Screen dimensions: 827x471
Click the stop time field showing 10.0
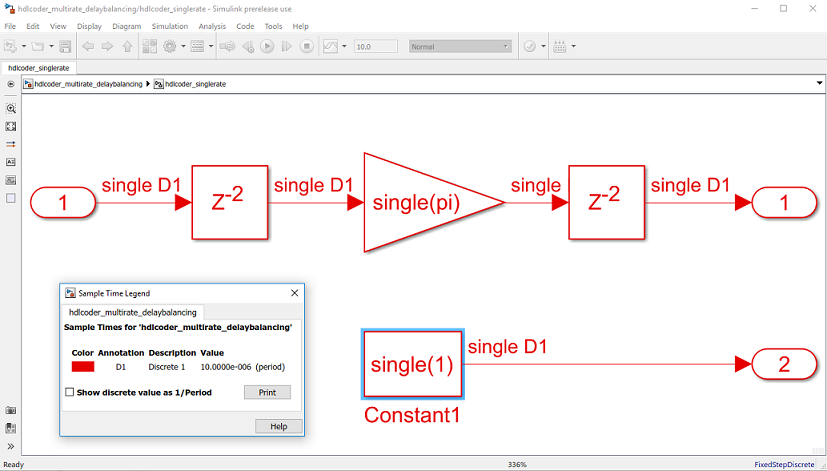tap(376, 46)
